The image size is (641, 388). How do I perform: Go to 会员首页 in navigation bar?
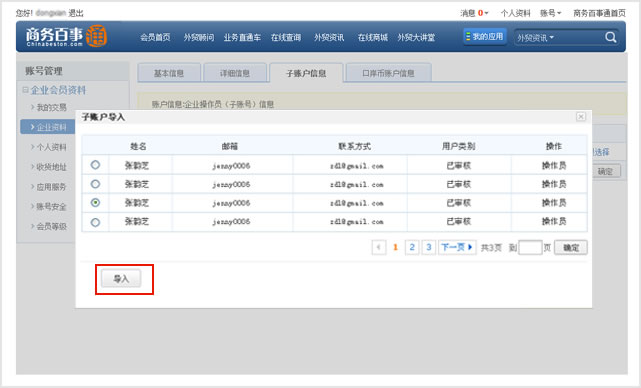click(155, 37)
